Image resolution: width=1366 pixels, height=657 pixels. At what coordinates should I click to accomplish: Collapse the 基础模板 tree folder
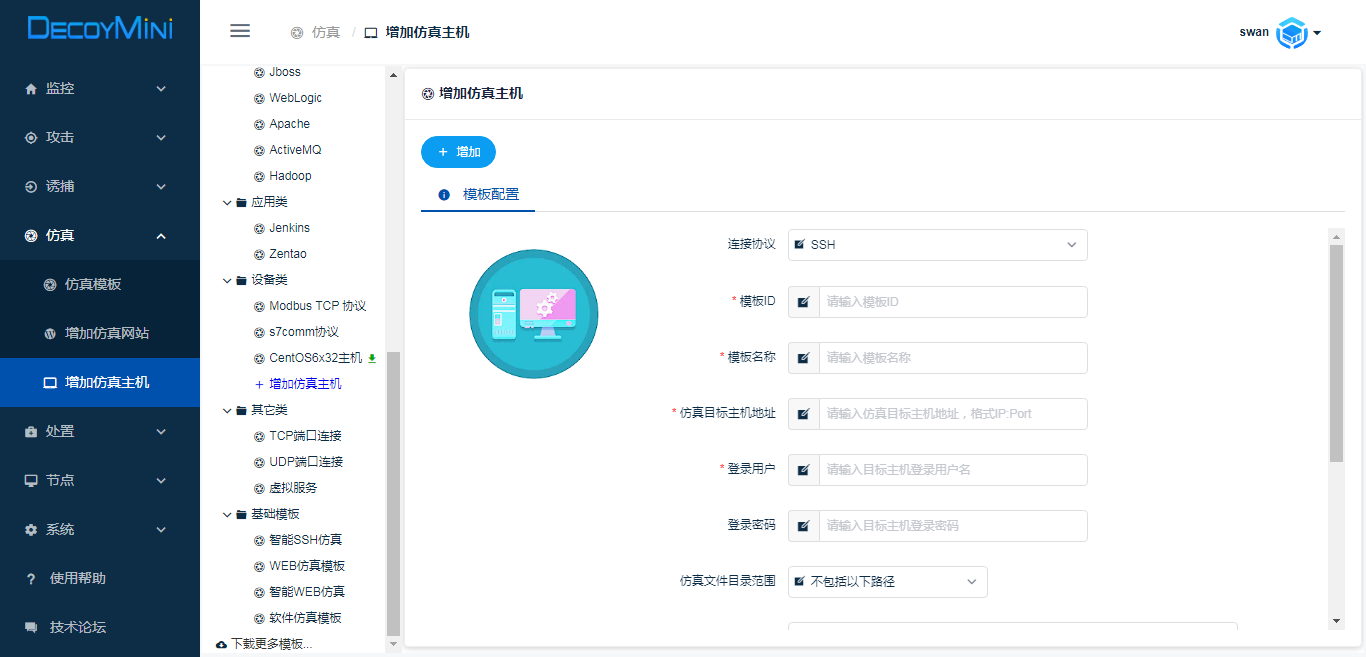[227, 514]
